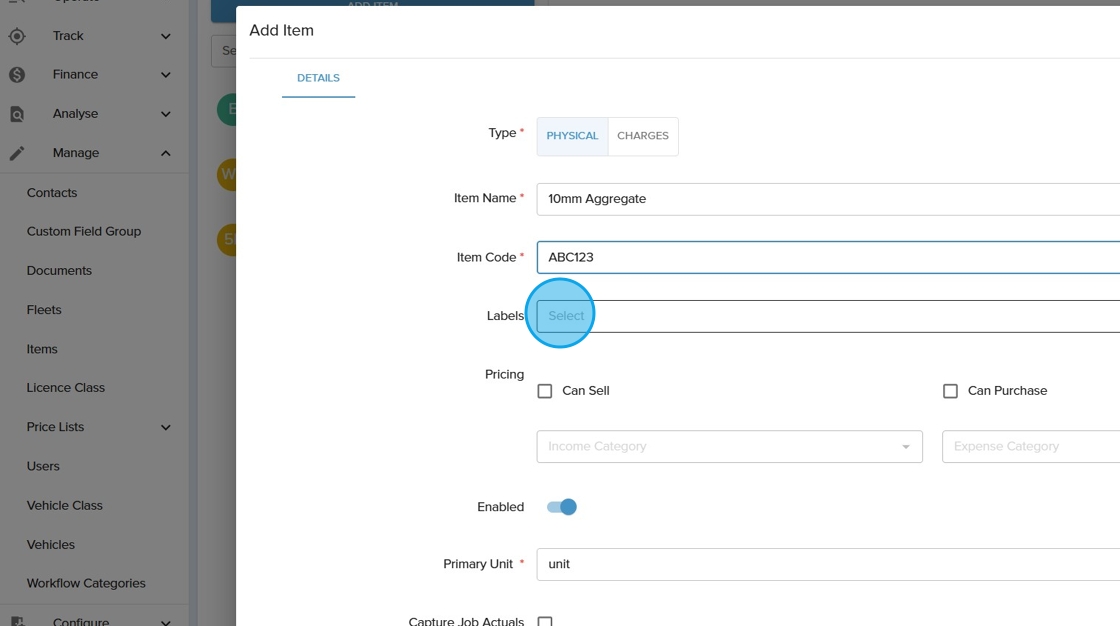
Task: Open the Income Category dropdown
Action: pyautogui.click(x=729, y=447)
